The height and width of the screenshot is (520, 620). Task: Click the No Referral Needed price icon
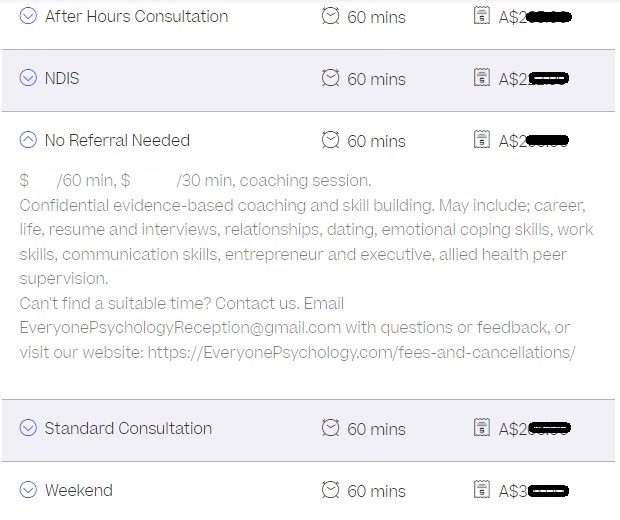[481, 141]
